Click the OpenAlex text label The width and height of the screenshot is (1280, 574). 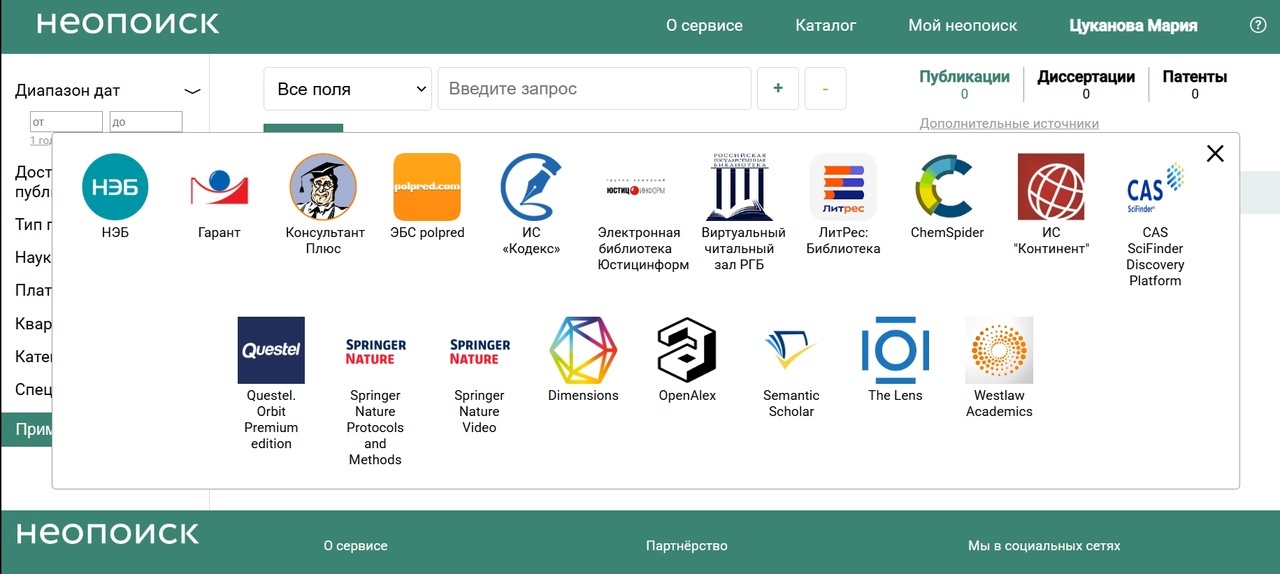click(687, 396)
